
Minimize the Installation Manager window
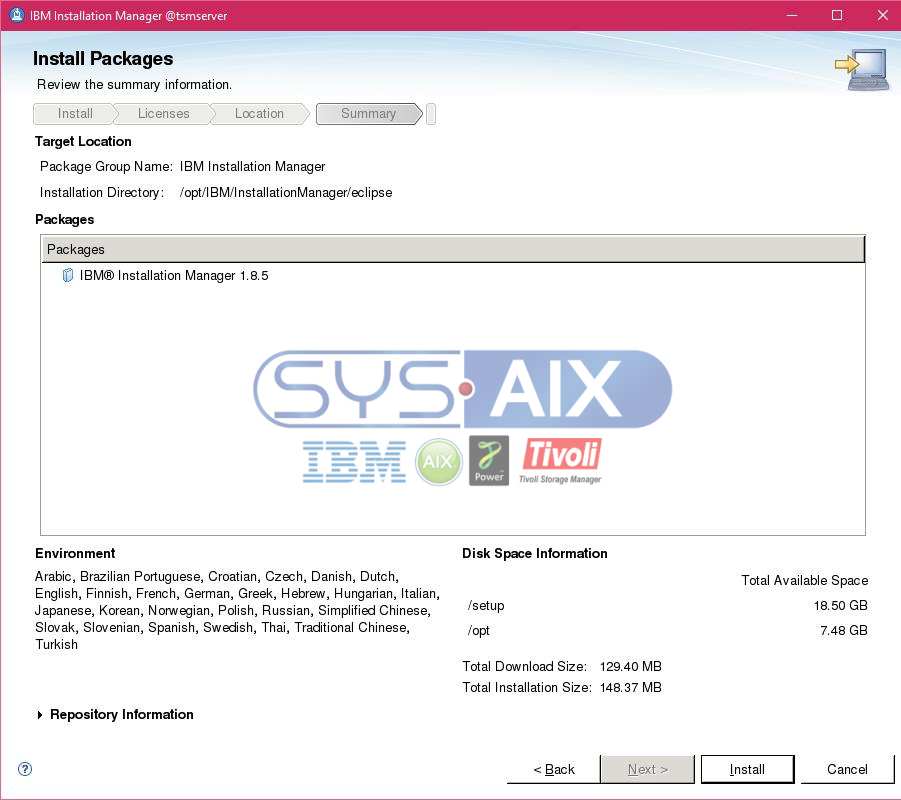click(x=792, y=16)
